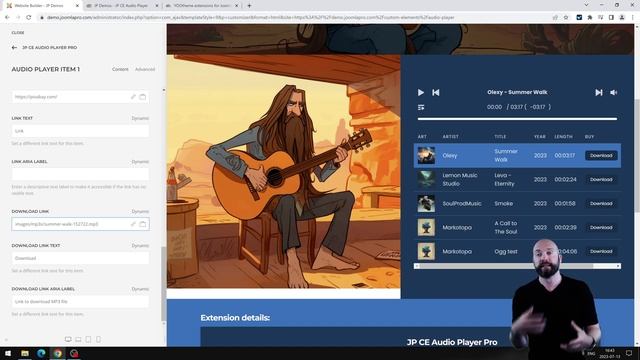Click the link picker icon in the pixabay URL field
Image resolution: width=640 pixels, height=360 pixels.
click(x=133, y=97)
